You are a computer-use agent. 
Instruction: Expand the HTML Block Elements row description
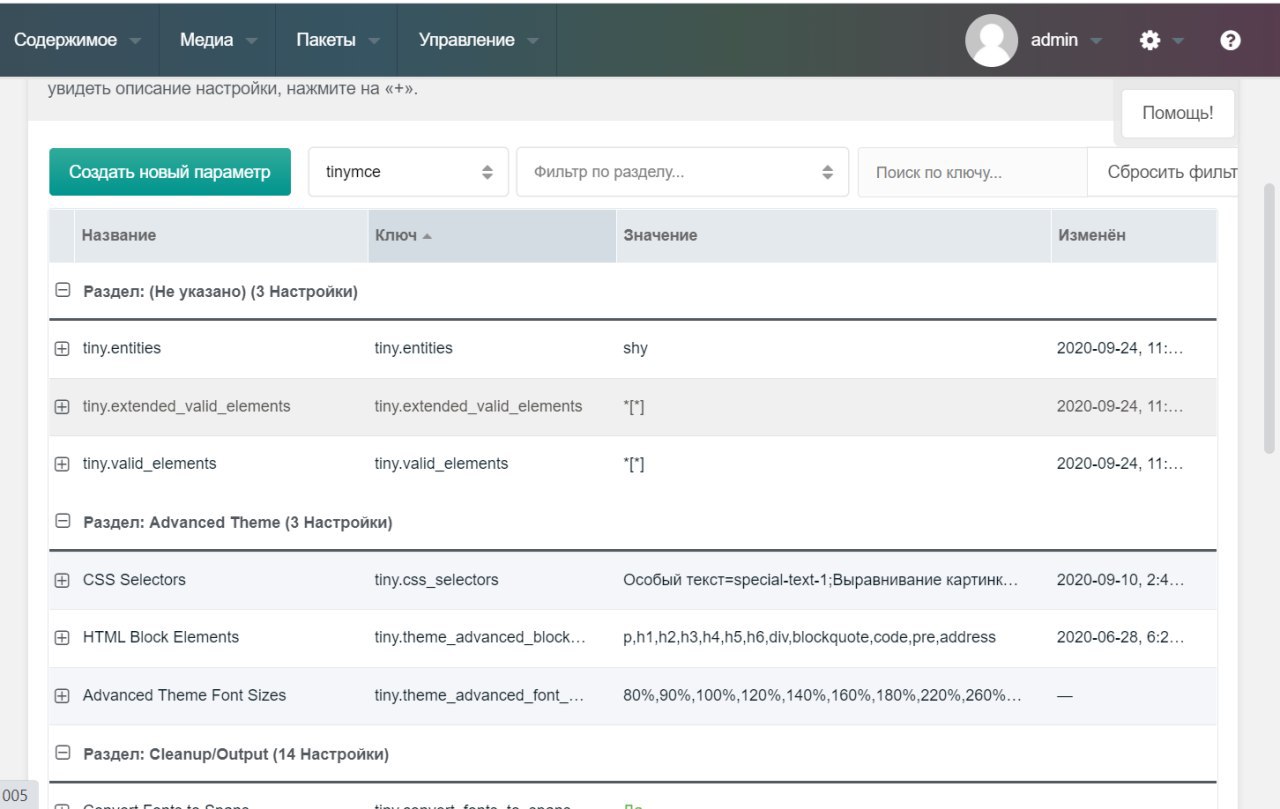point(62,638)
